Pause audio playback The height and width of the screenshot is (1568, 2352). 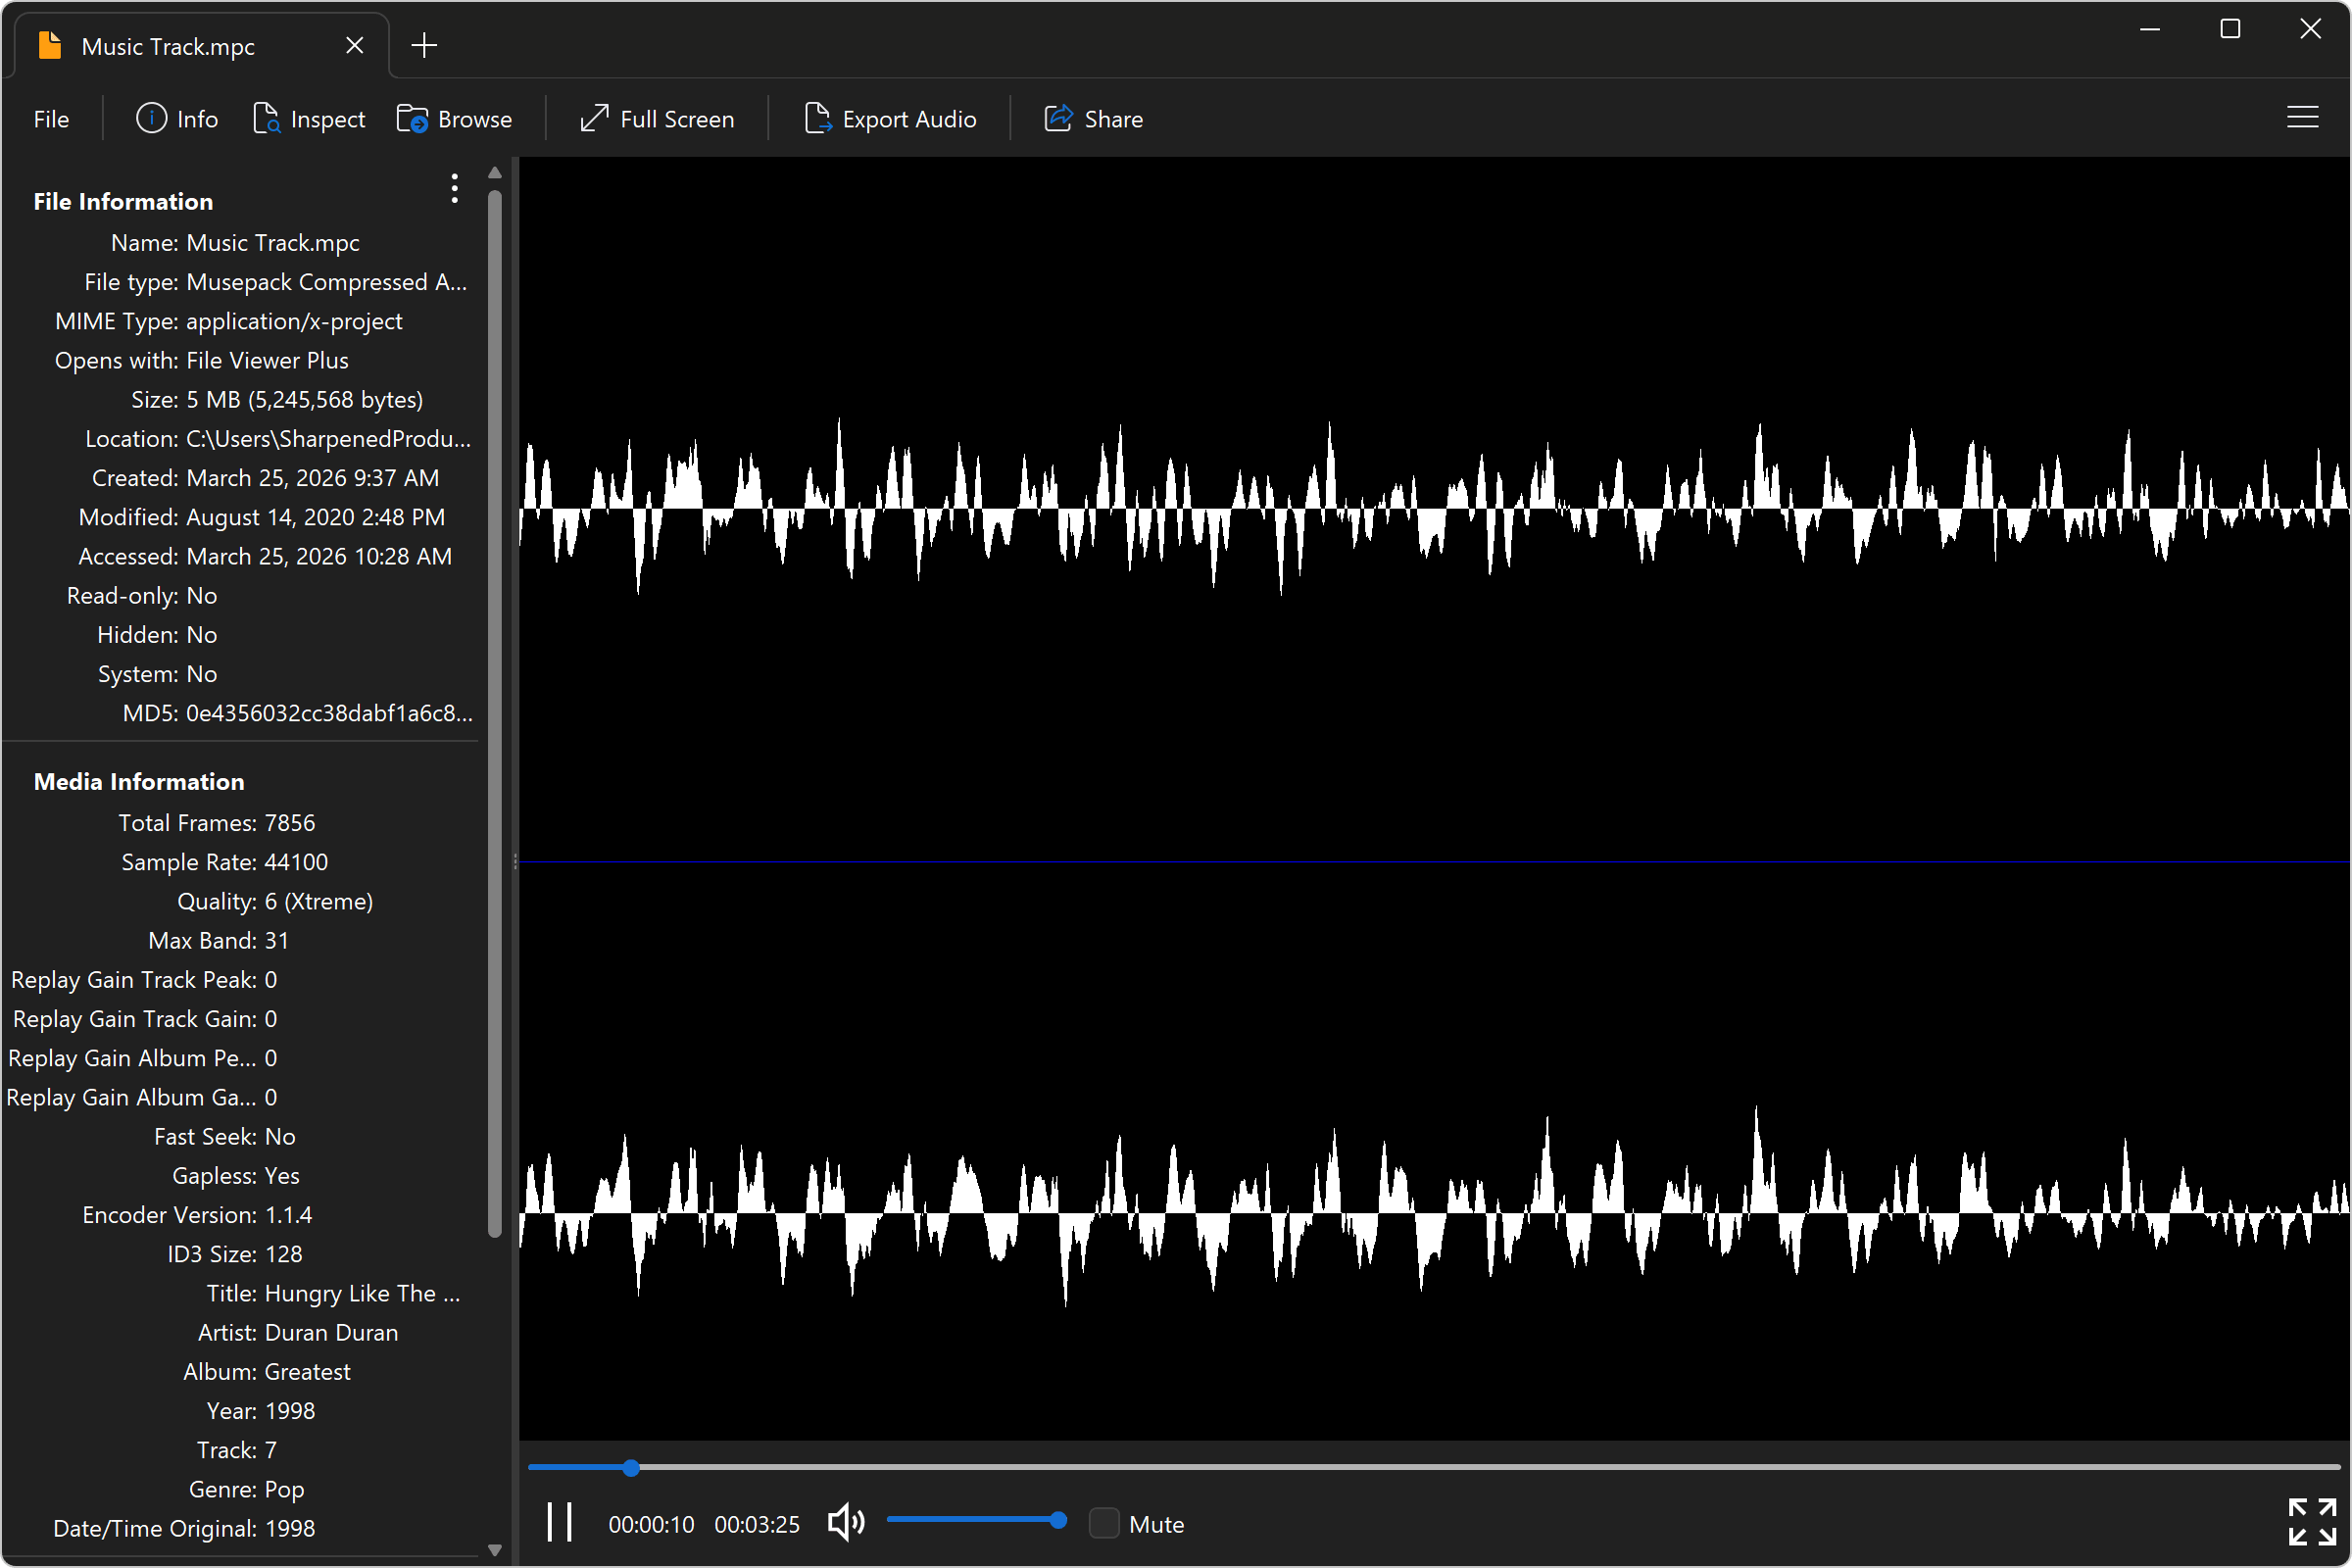[x=560, y=1522]
